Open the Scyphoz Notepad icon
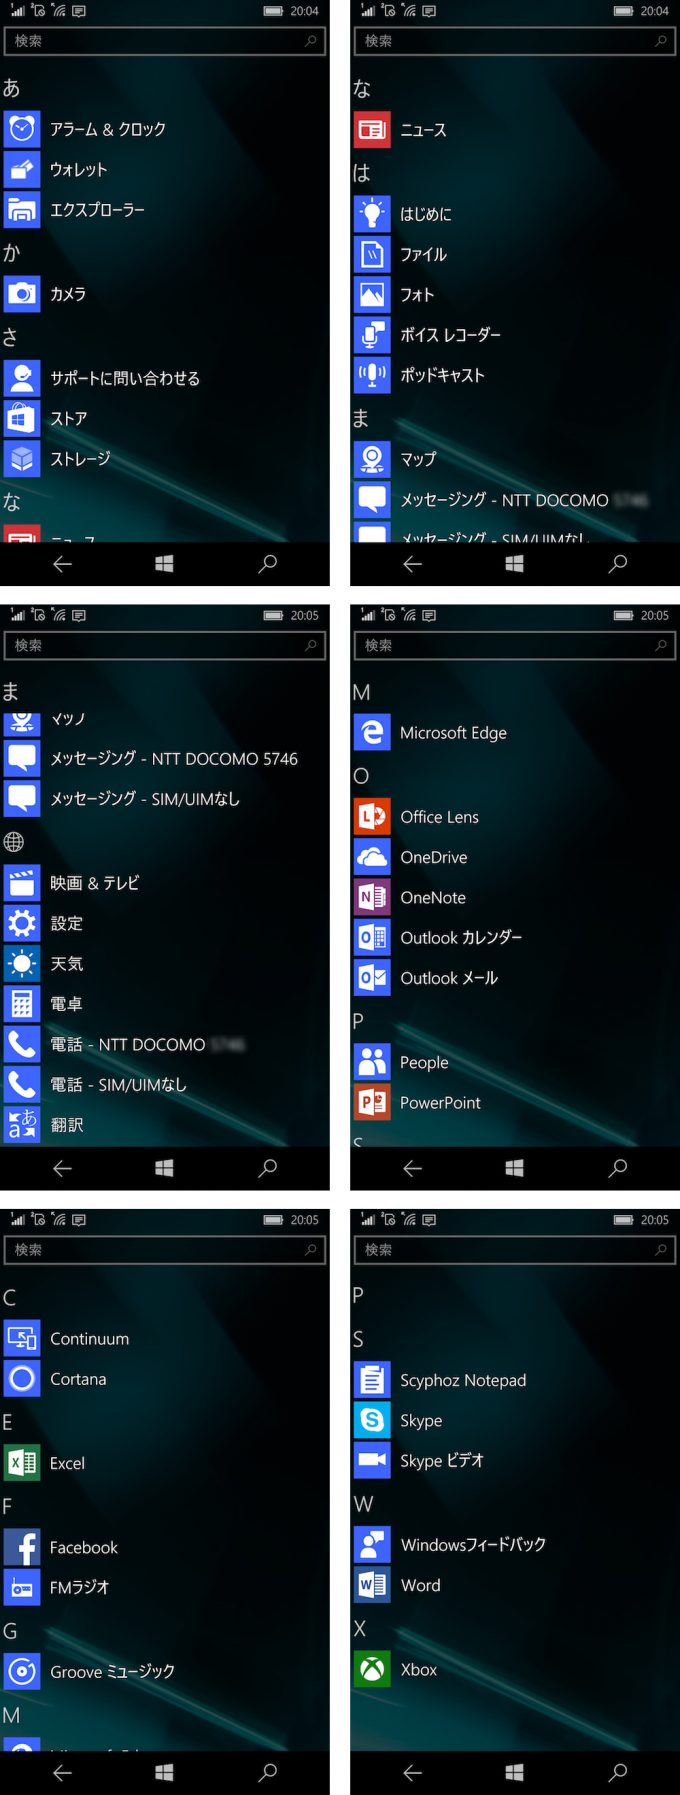Screen dimensions: 680x1795 click(x=372, y=1380)
